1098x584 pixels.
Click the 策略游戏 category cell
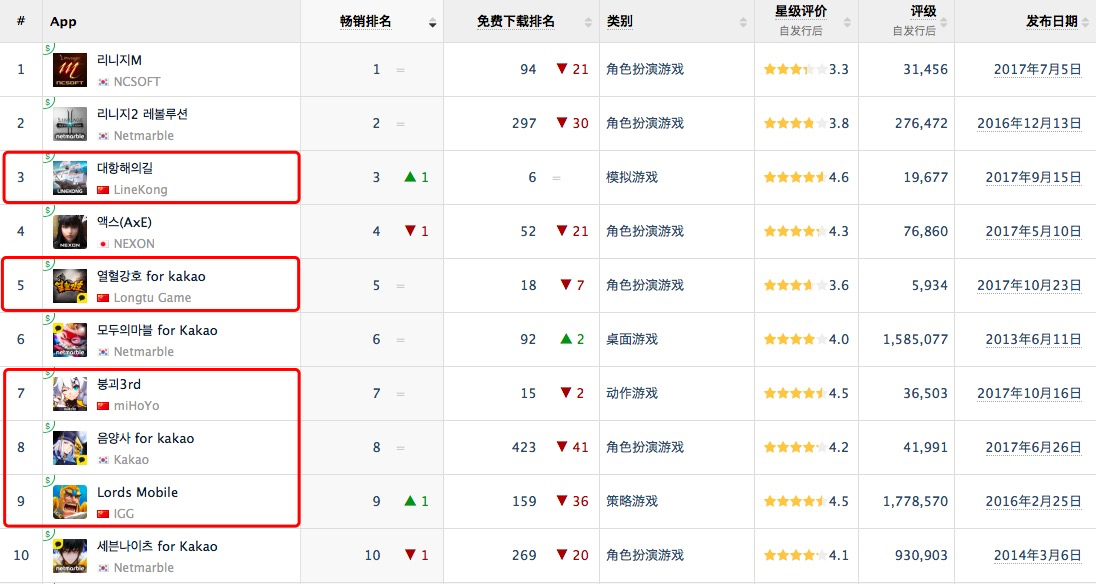point(632,501)
